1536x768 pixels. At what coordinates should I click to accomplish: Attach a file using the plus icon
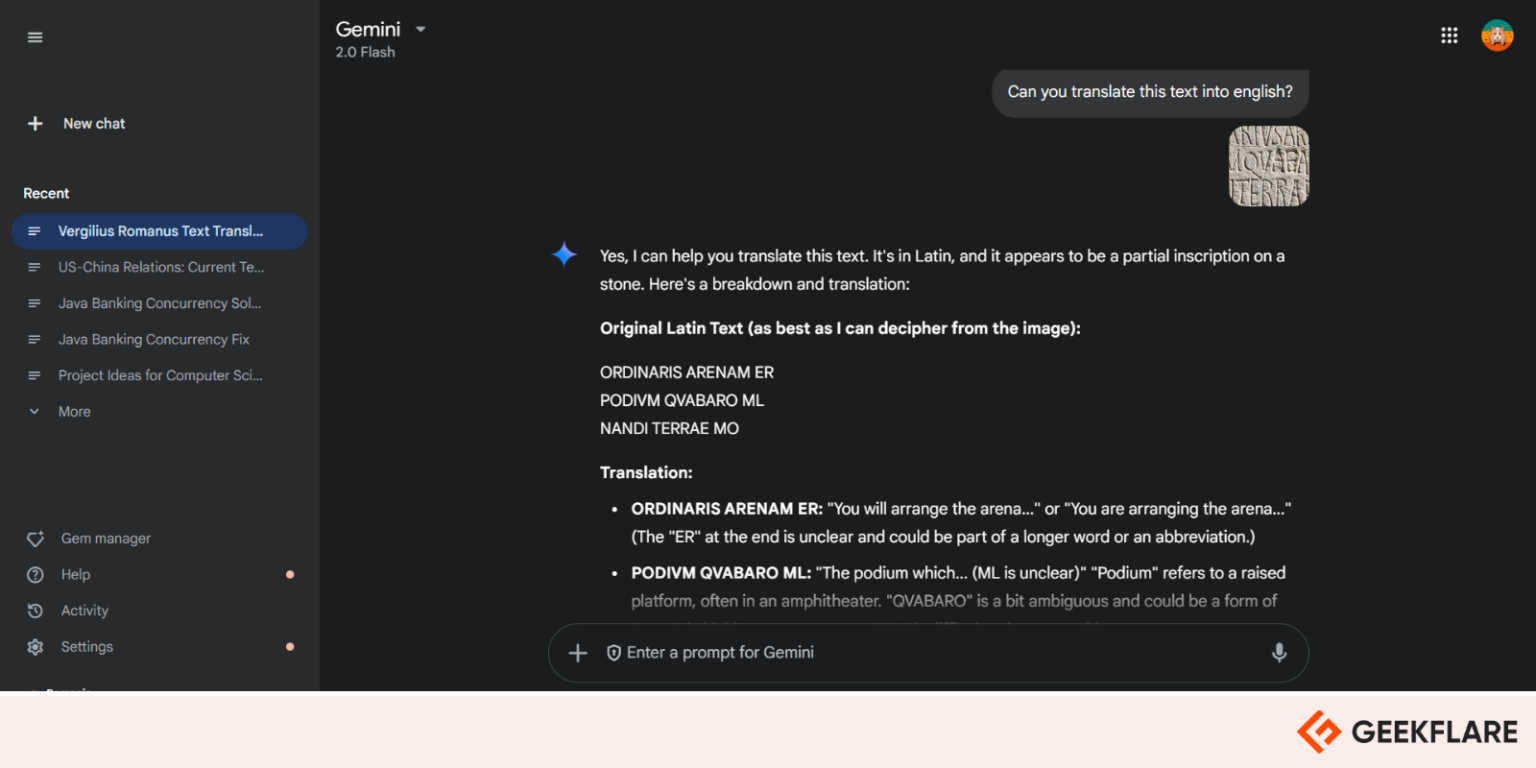pos(577,652)
